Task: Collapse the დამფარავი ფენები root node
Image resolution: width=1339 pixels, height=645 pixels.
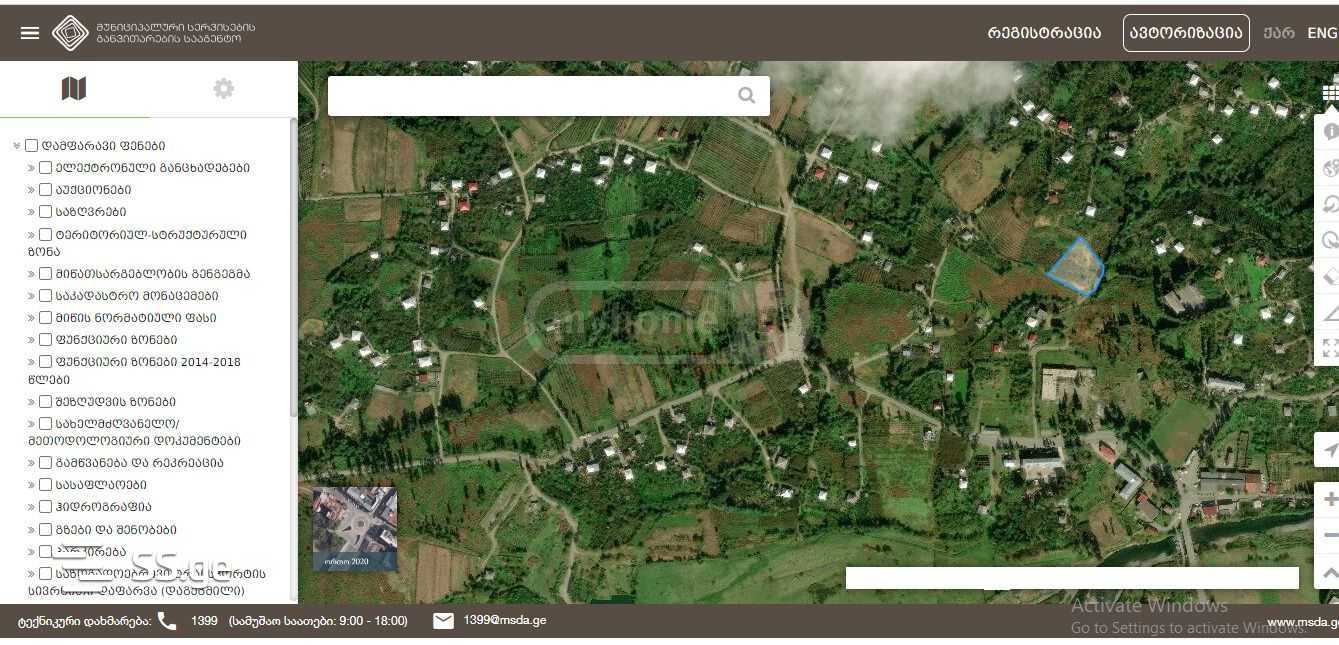Action: [17, 146]
